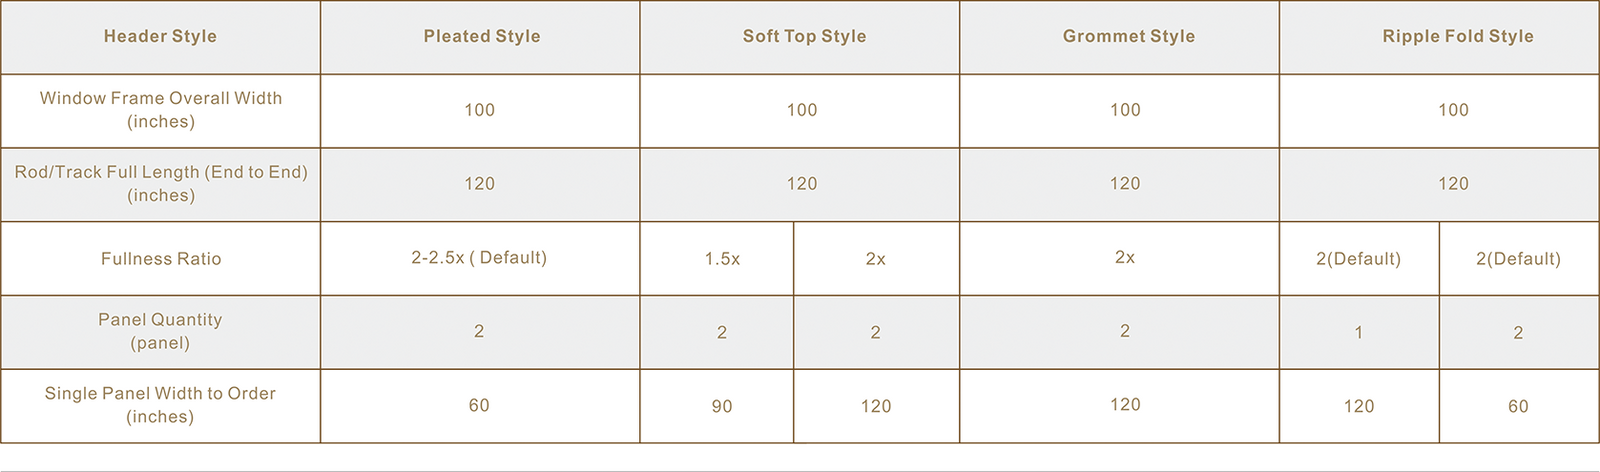Image resolution: width=1600 pixels, height=472 pixels.
Task: Click the Rod/Track Full Length row label
Action: tap(160, 184)
